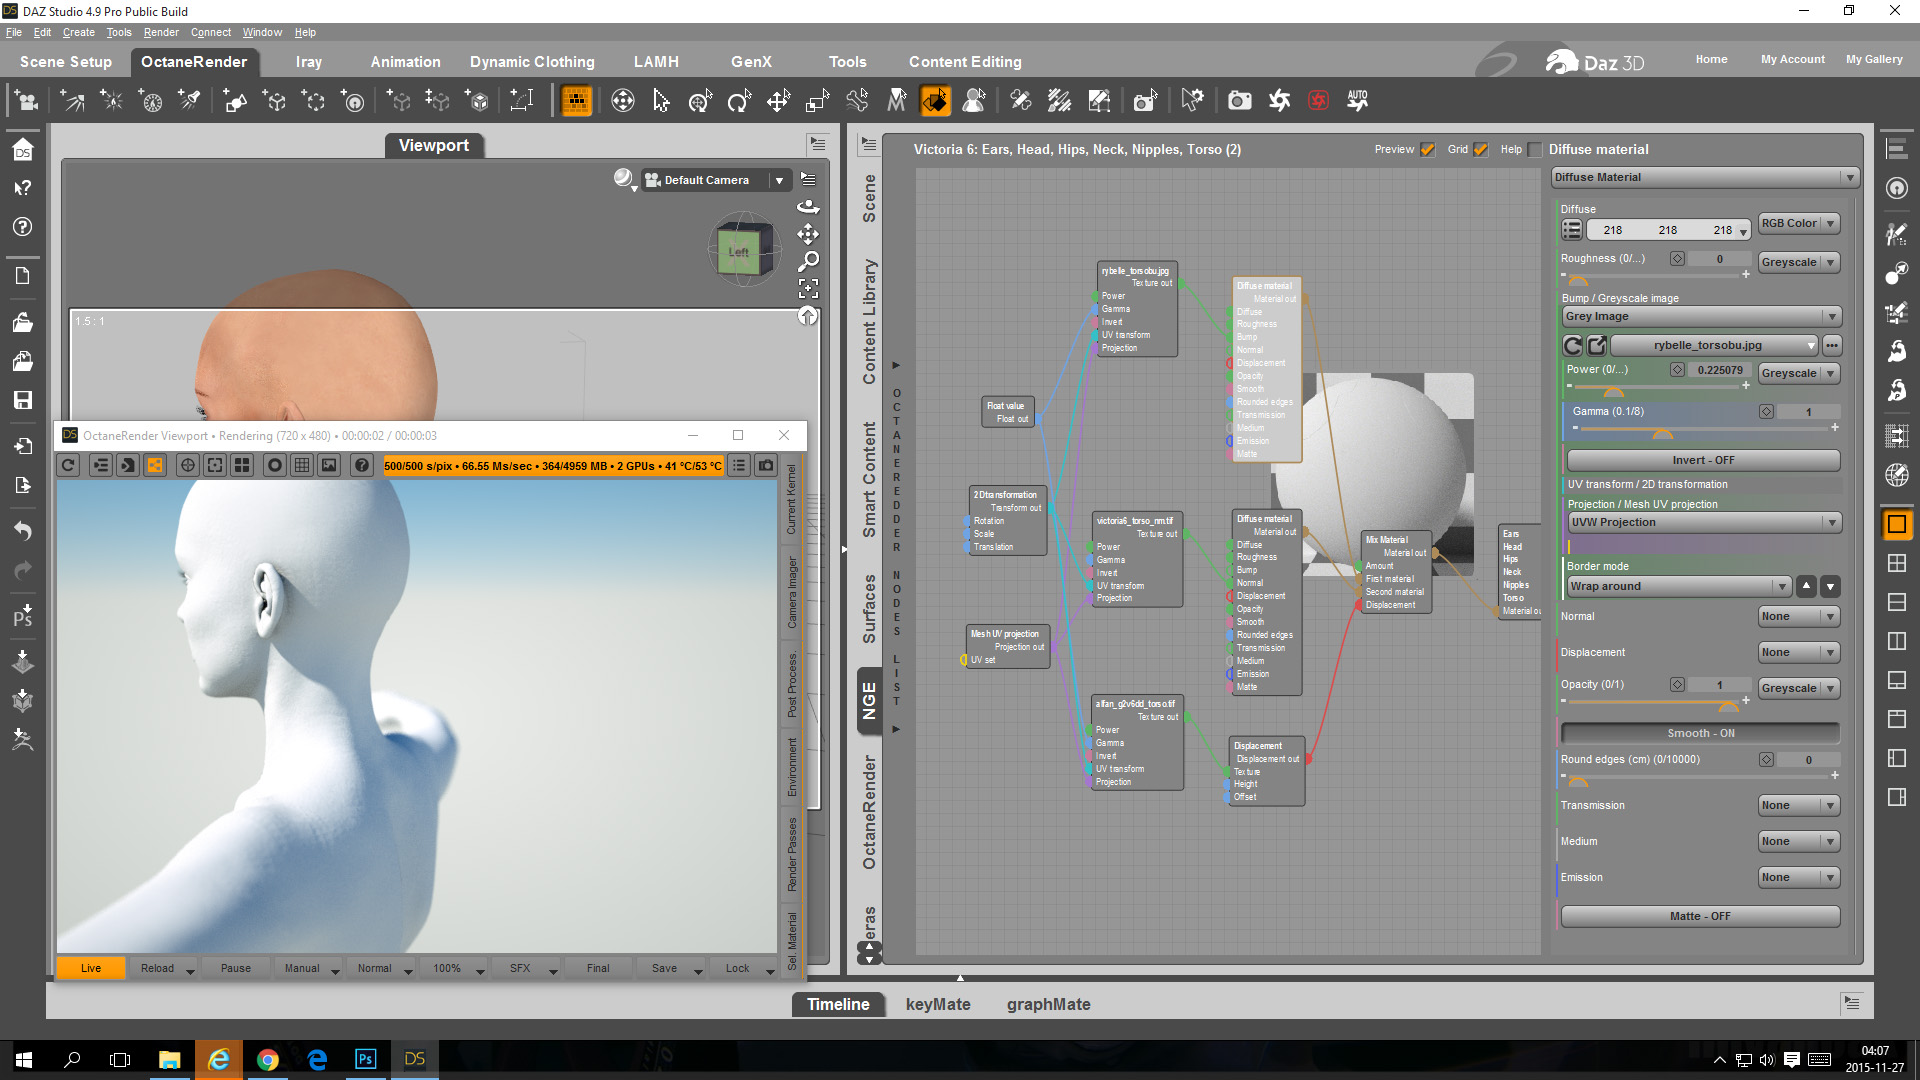Click the Invert - OFF button

[1702, 460]
